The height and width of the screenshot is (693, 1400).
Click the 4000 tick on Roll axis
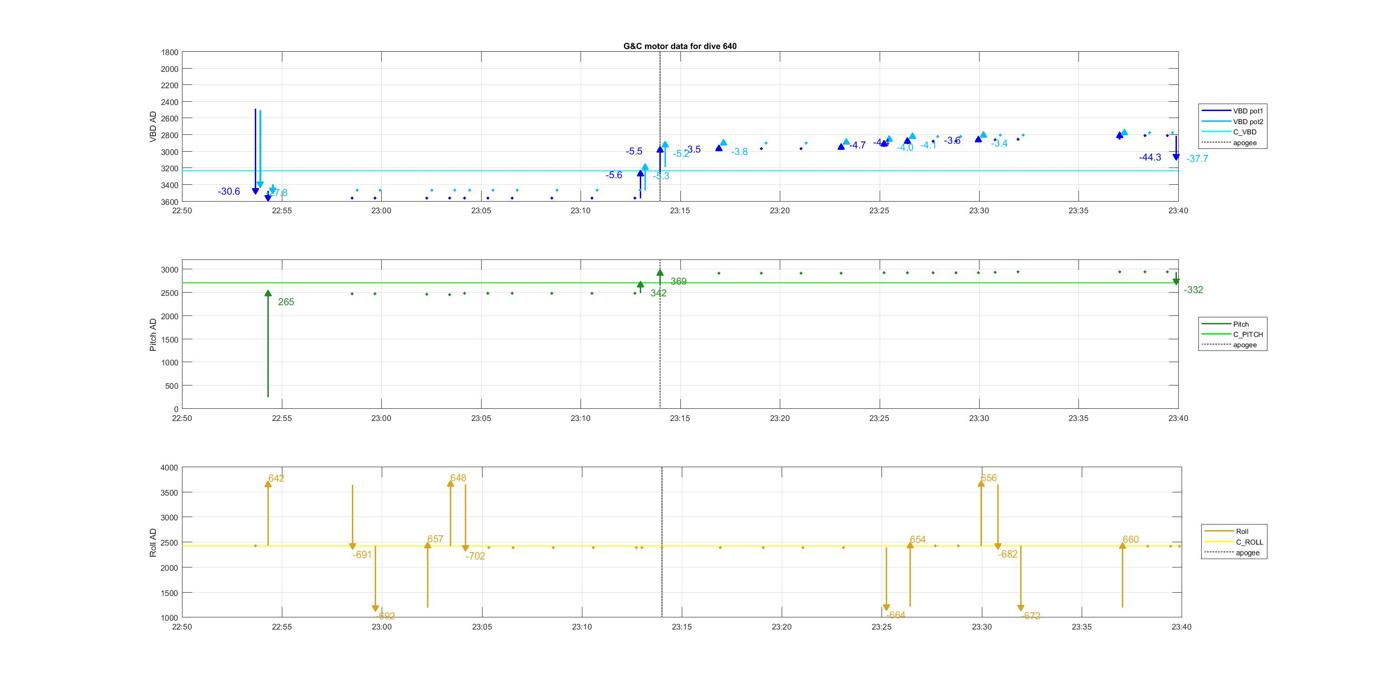(170, 468)
